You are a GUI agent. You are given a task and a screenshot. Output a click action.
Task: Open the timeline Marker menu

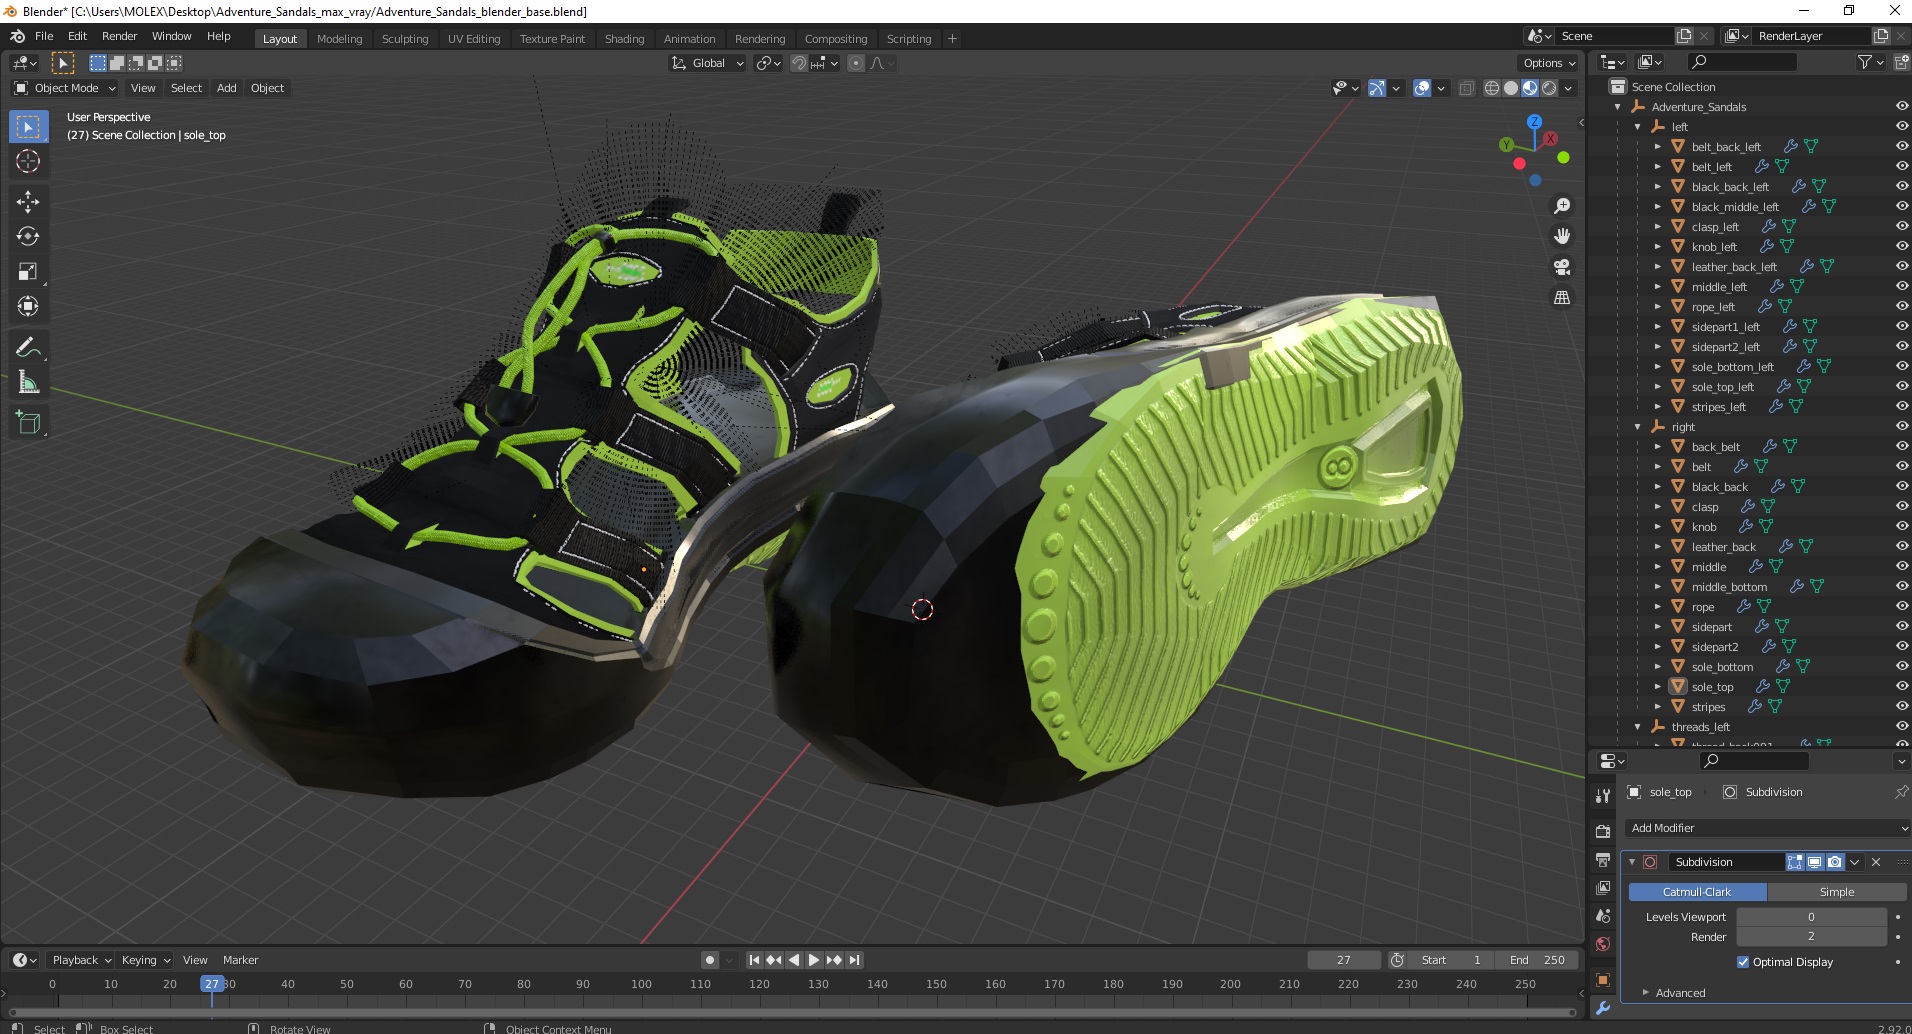(240, 960)
